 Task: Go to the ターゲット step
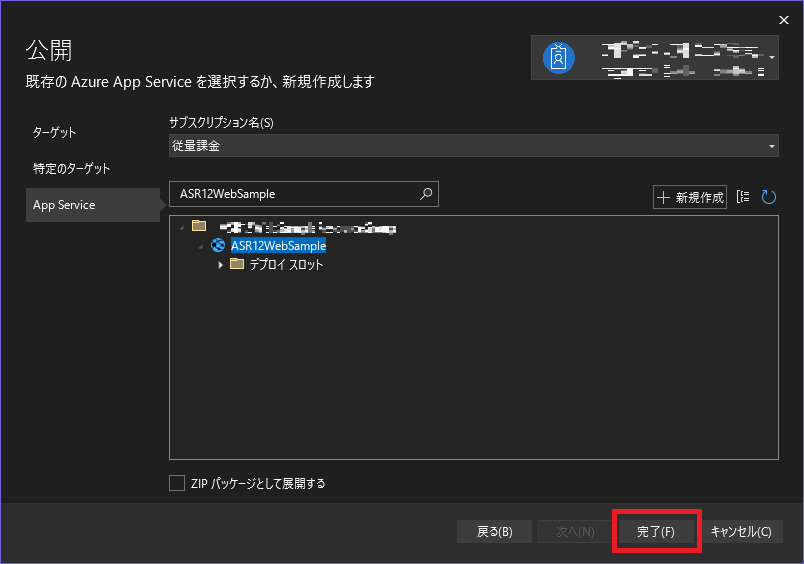tap(54, 133)
